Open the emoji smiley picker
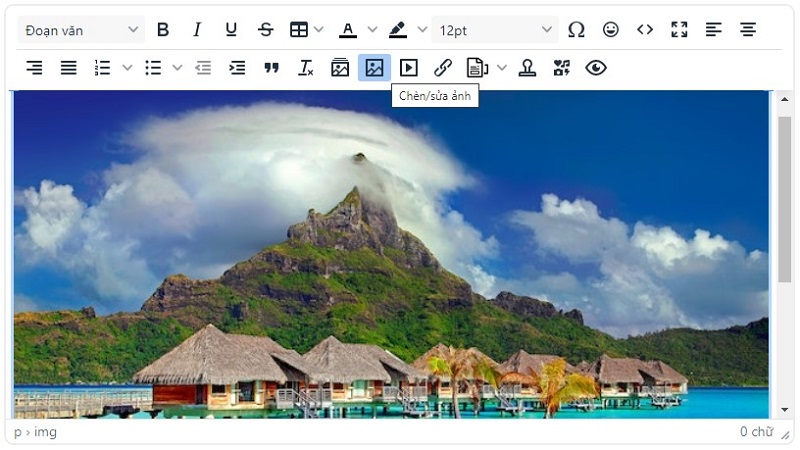800x450 pixels. point(610,30)
